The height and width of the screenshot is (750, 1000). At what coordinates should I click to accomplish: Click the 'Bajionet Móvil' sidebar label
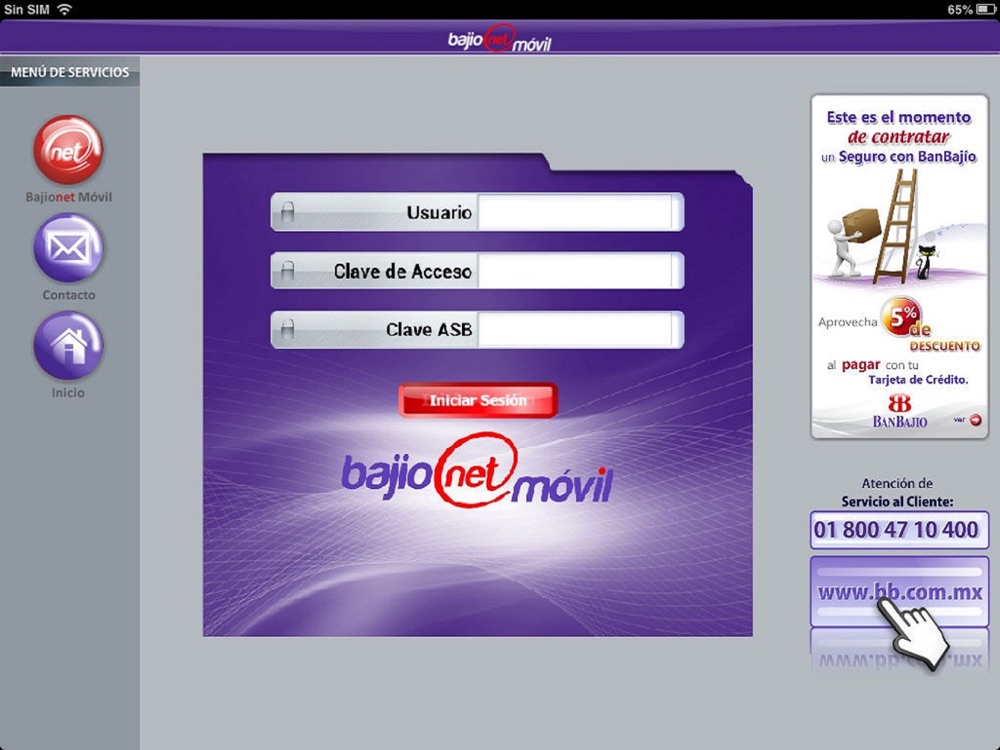tap(68, 197)
